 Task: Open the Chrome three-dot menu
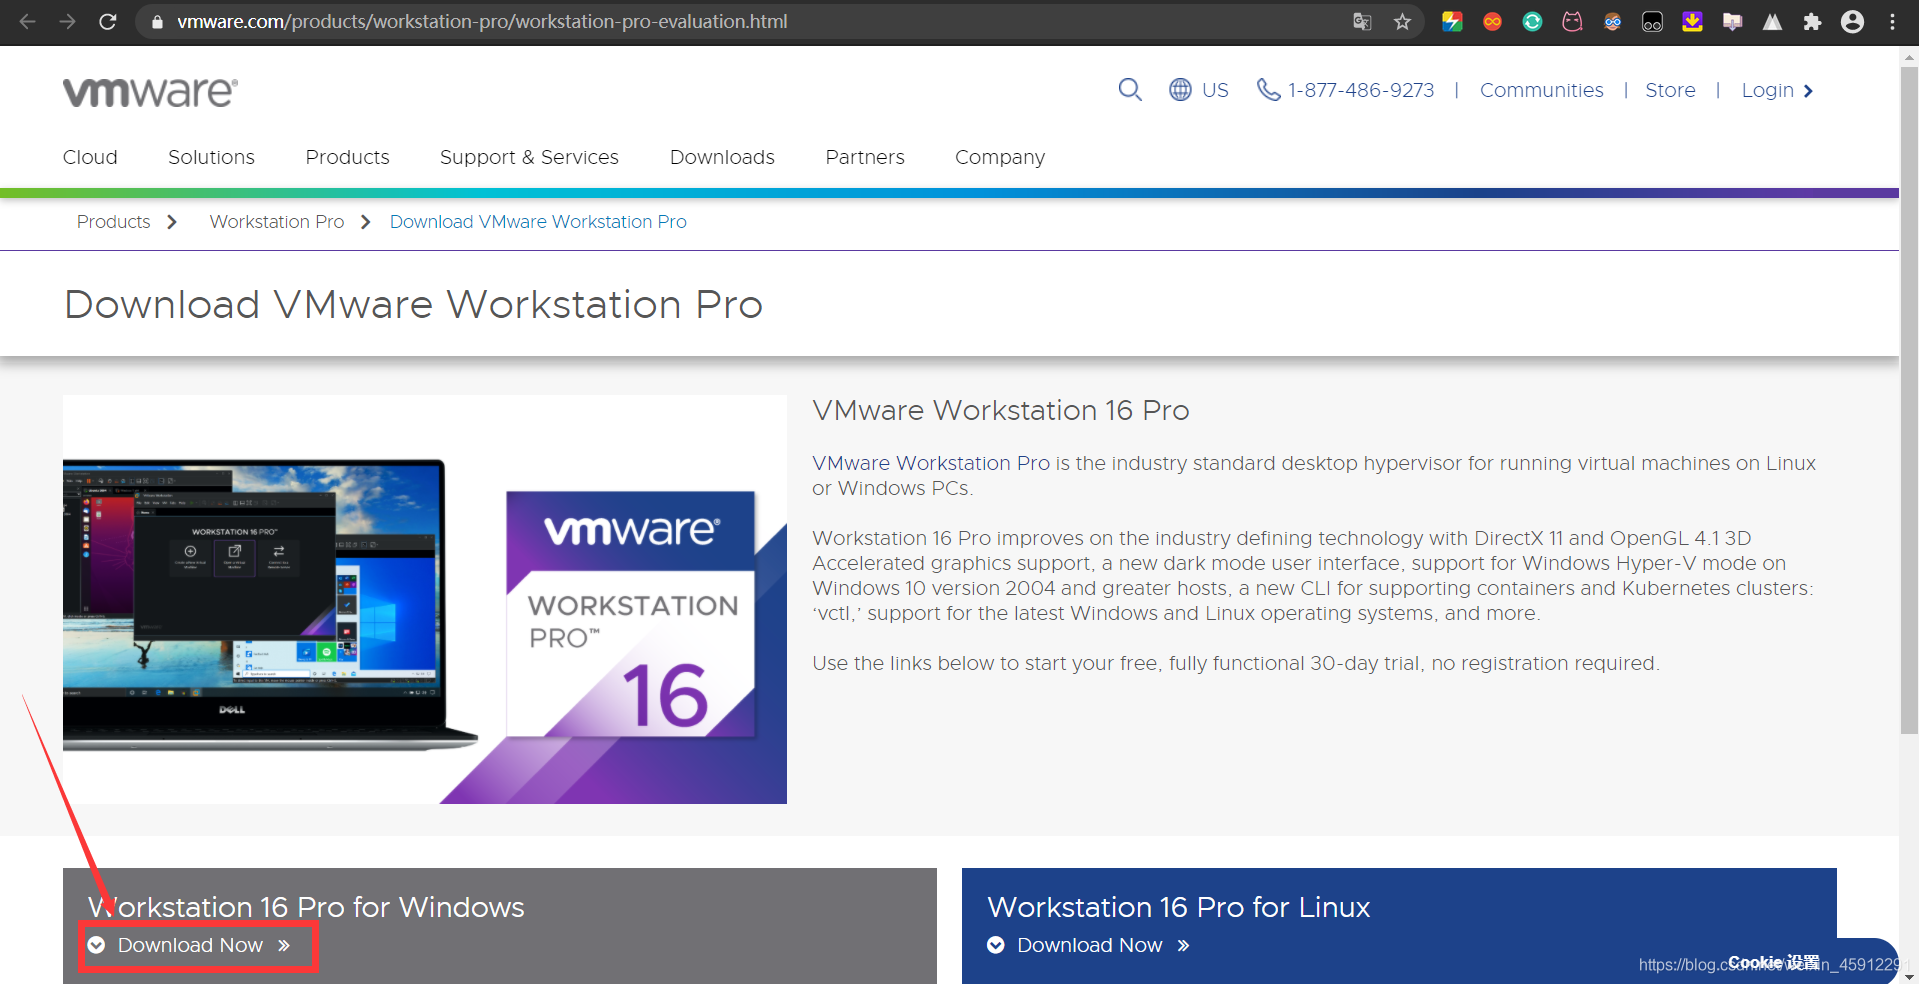(x=1892, y=21)
